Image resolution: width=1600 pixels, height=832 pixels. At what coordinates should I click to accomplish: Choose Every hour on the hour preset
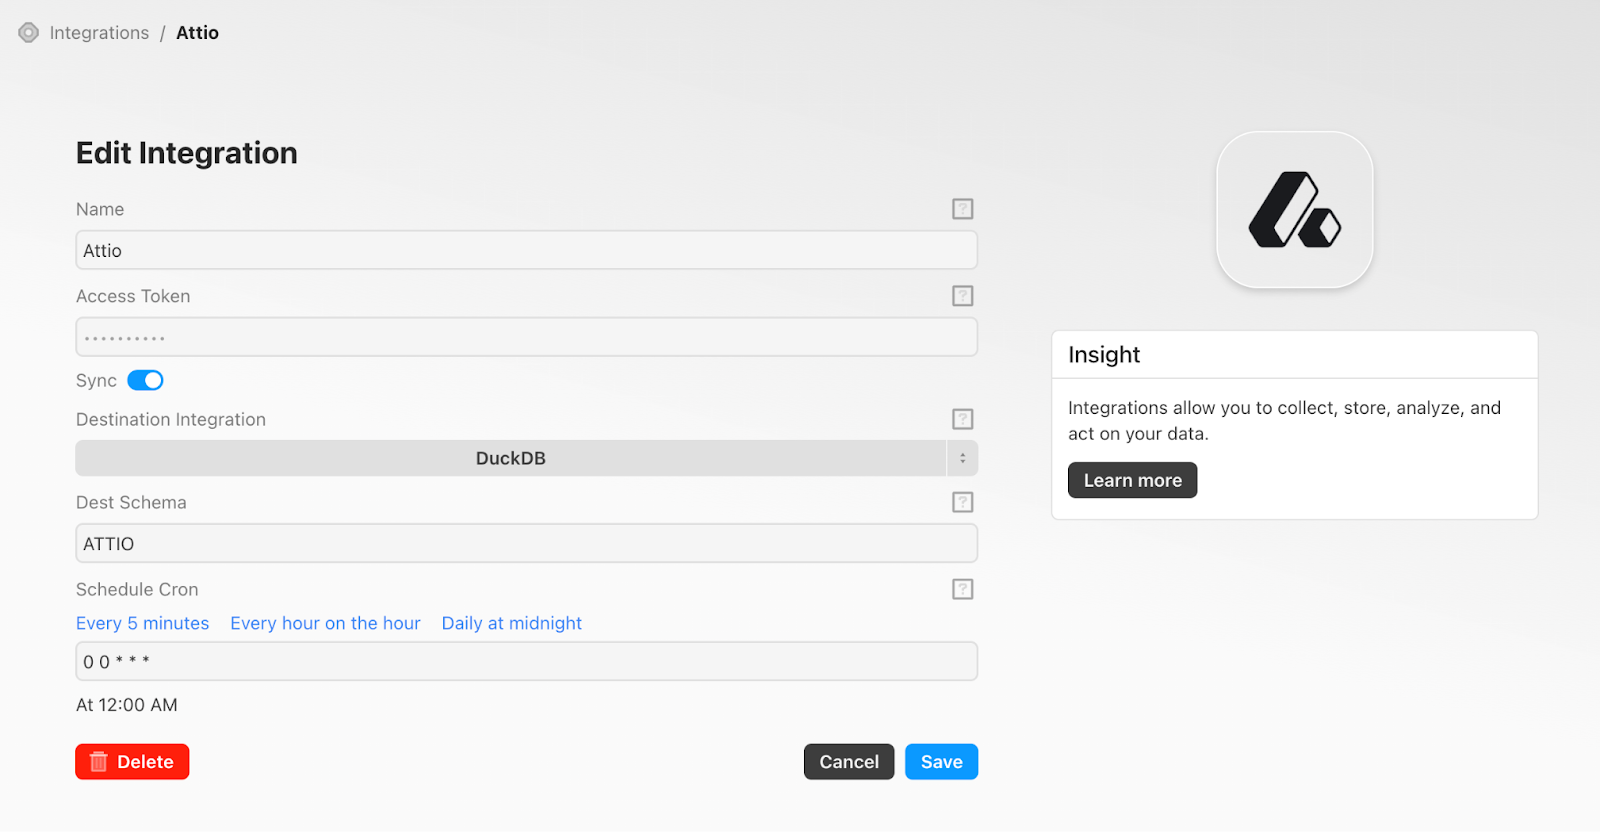pyautogui.click(x=325, y=623)
